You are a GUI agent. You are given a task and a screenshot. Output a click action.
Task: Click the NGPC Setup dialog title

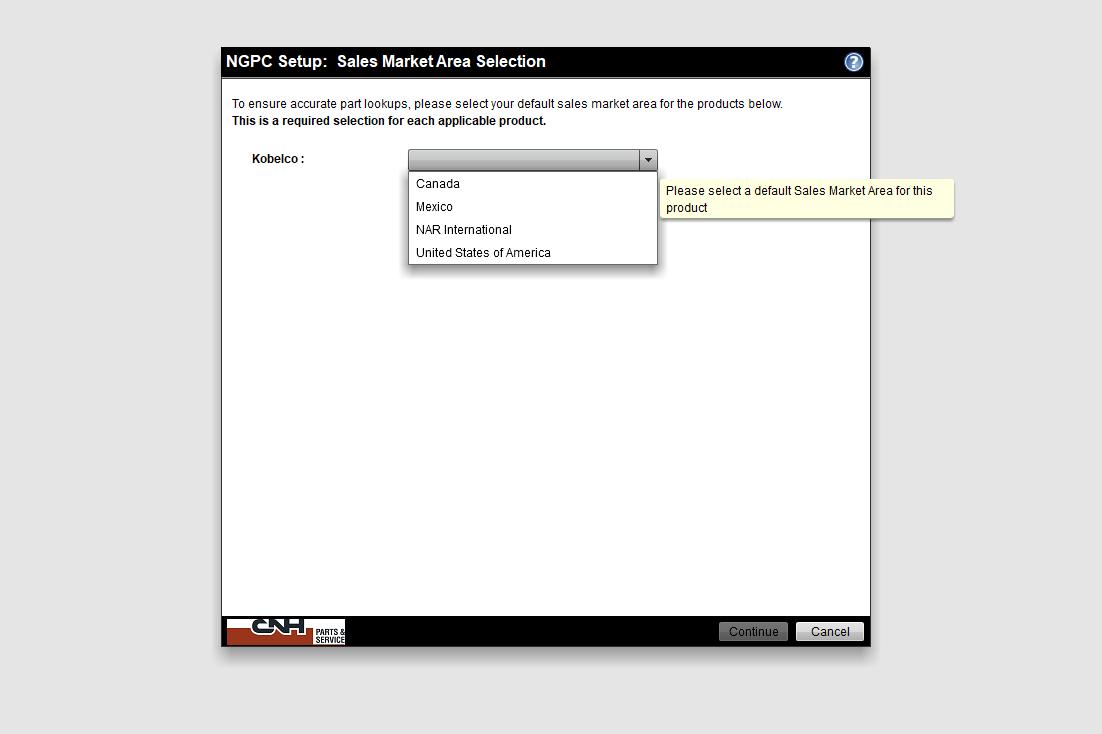(385, 62)
